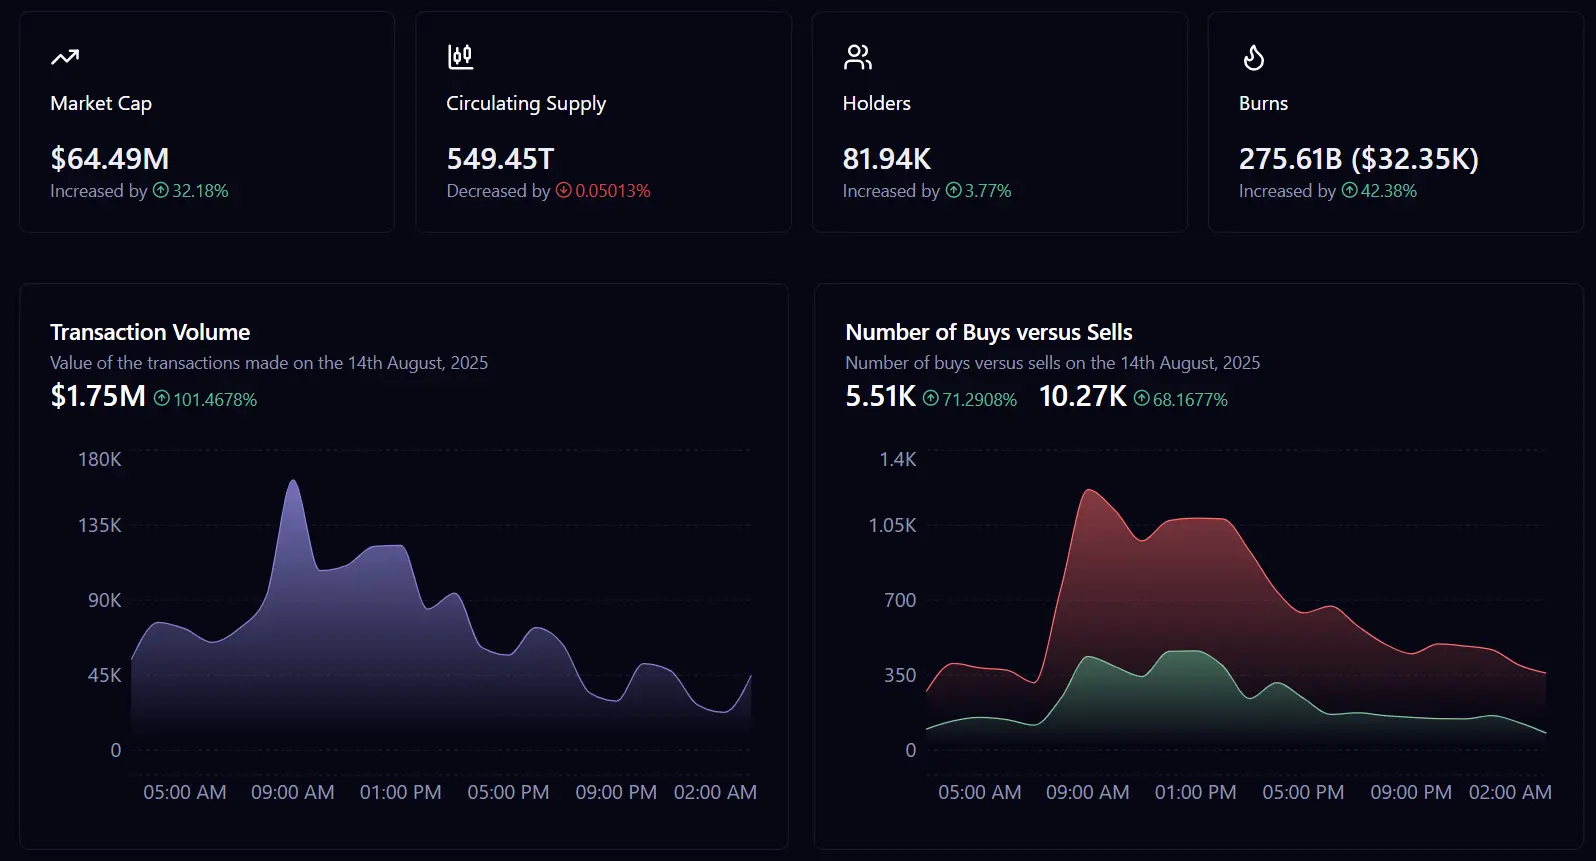Click the green up-arrow beside 32.18%
The height and width of the screenshot is (861, 1596).
(x=160, y=190)
